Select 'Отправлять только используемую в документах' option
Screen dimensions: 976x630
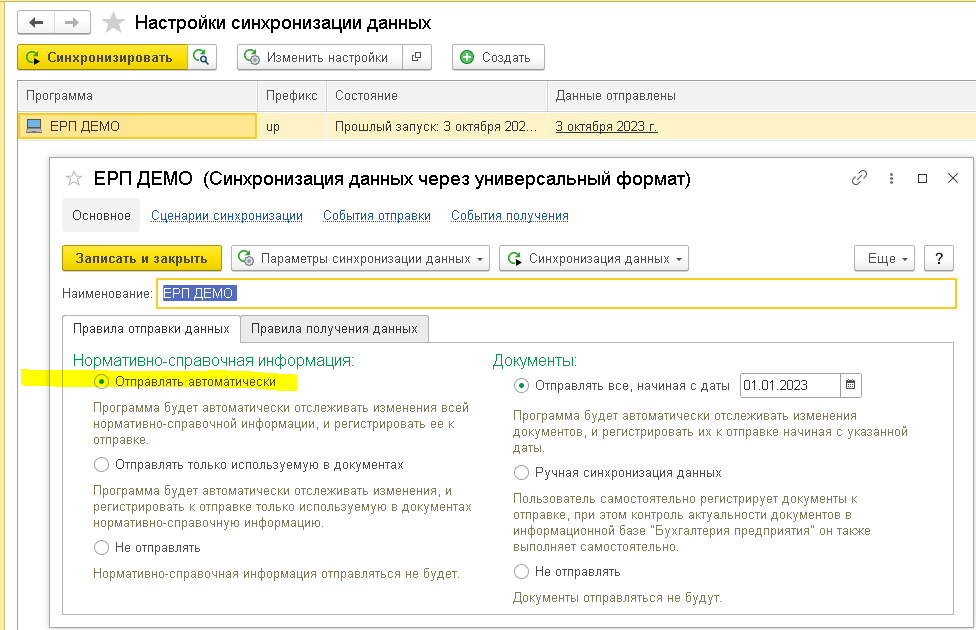pos(101,465)
